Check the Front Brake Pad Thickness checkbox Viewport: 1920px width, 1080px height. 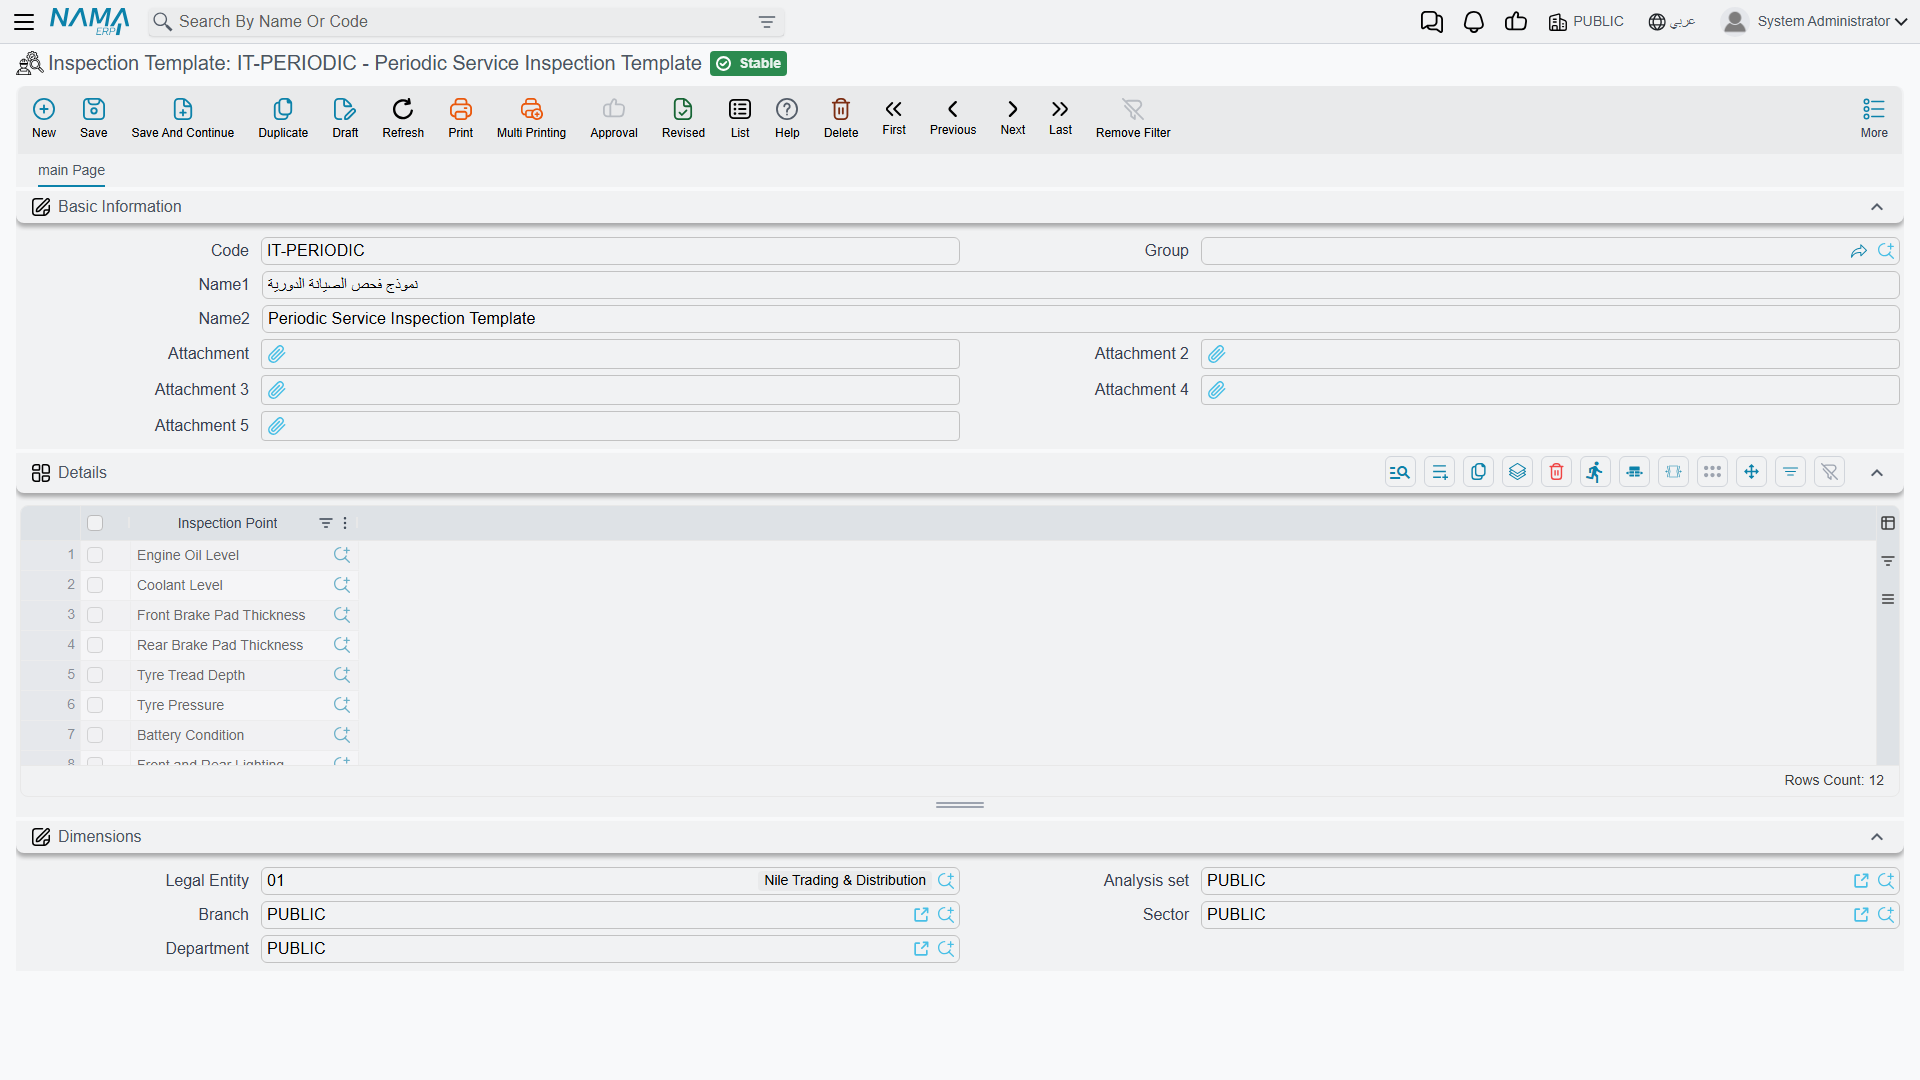coord(95,615)
